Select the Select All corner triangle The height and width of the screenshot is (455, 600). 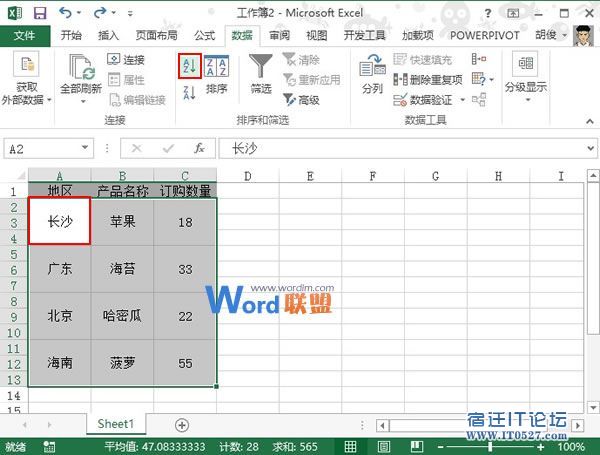pyautogui.click(x=20, y=176)
